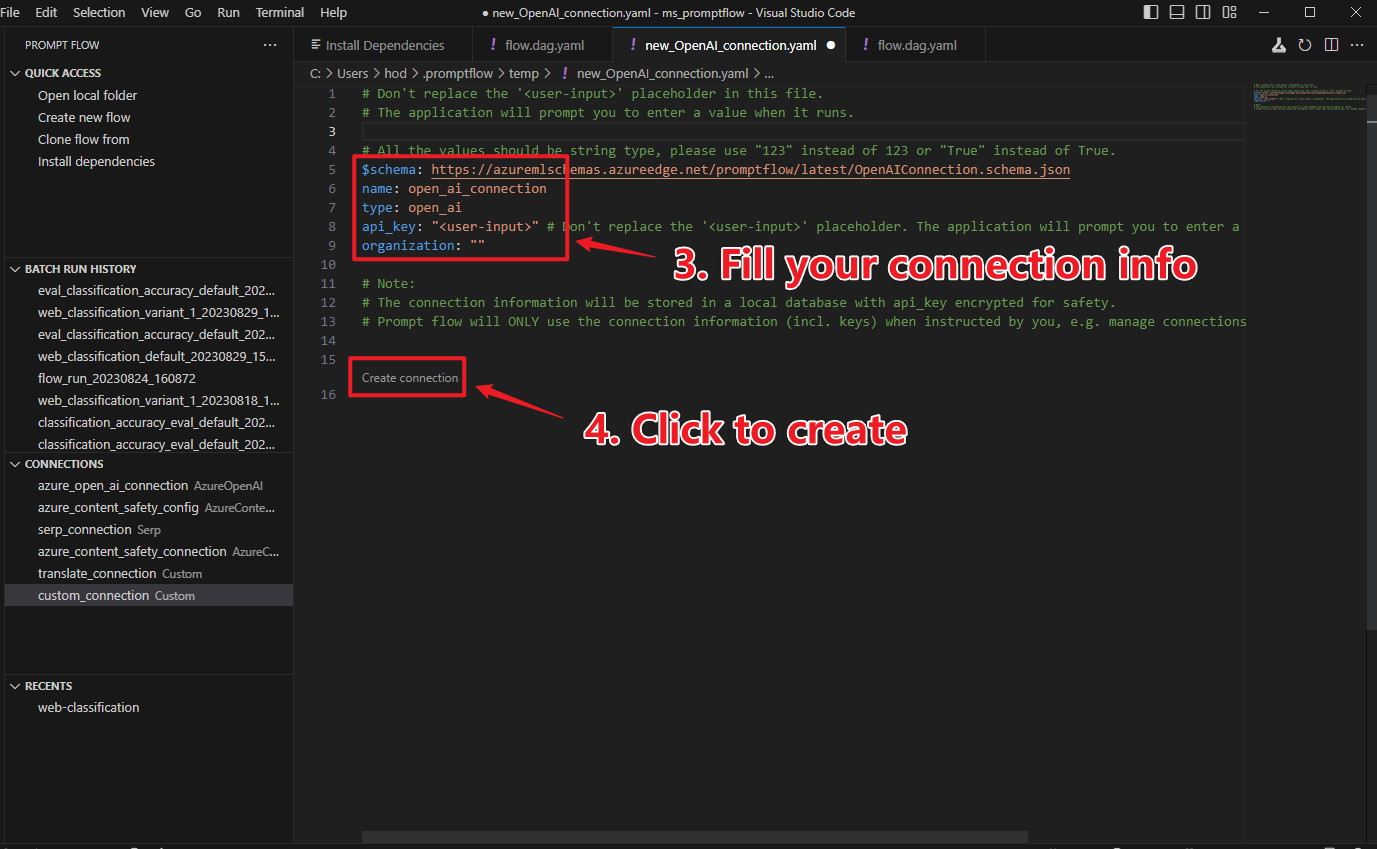Open the Install Dependencies tab
This screenshot has height=849, width=1377.
(383, 44)
